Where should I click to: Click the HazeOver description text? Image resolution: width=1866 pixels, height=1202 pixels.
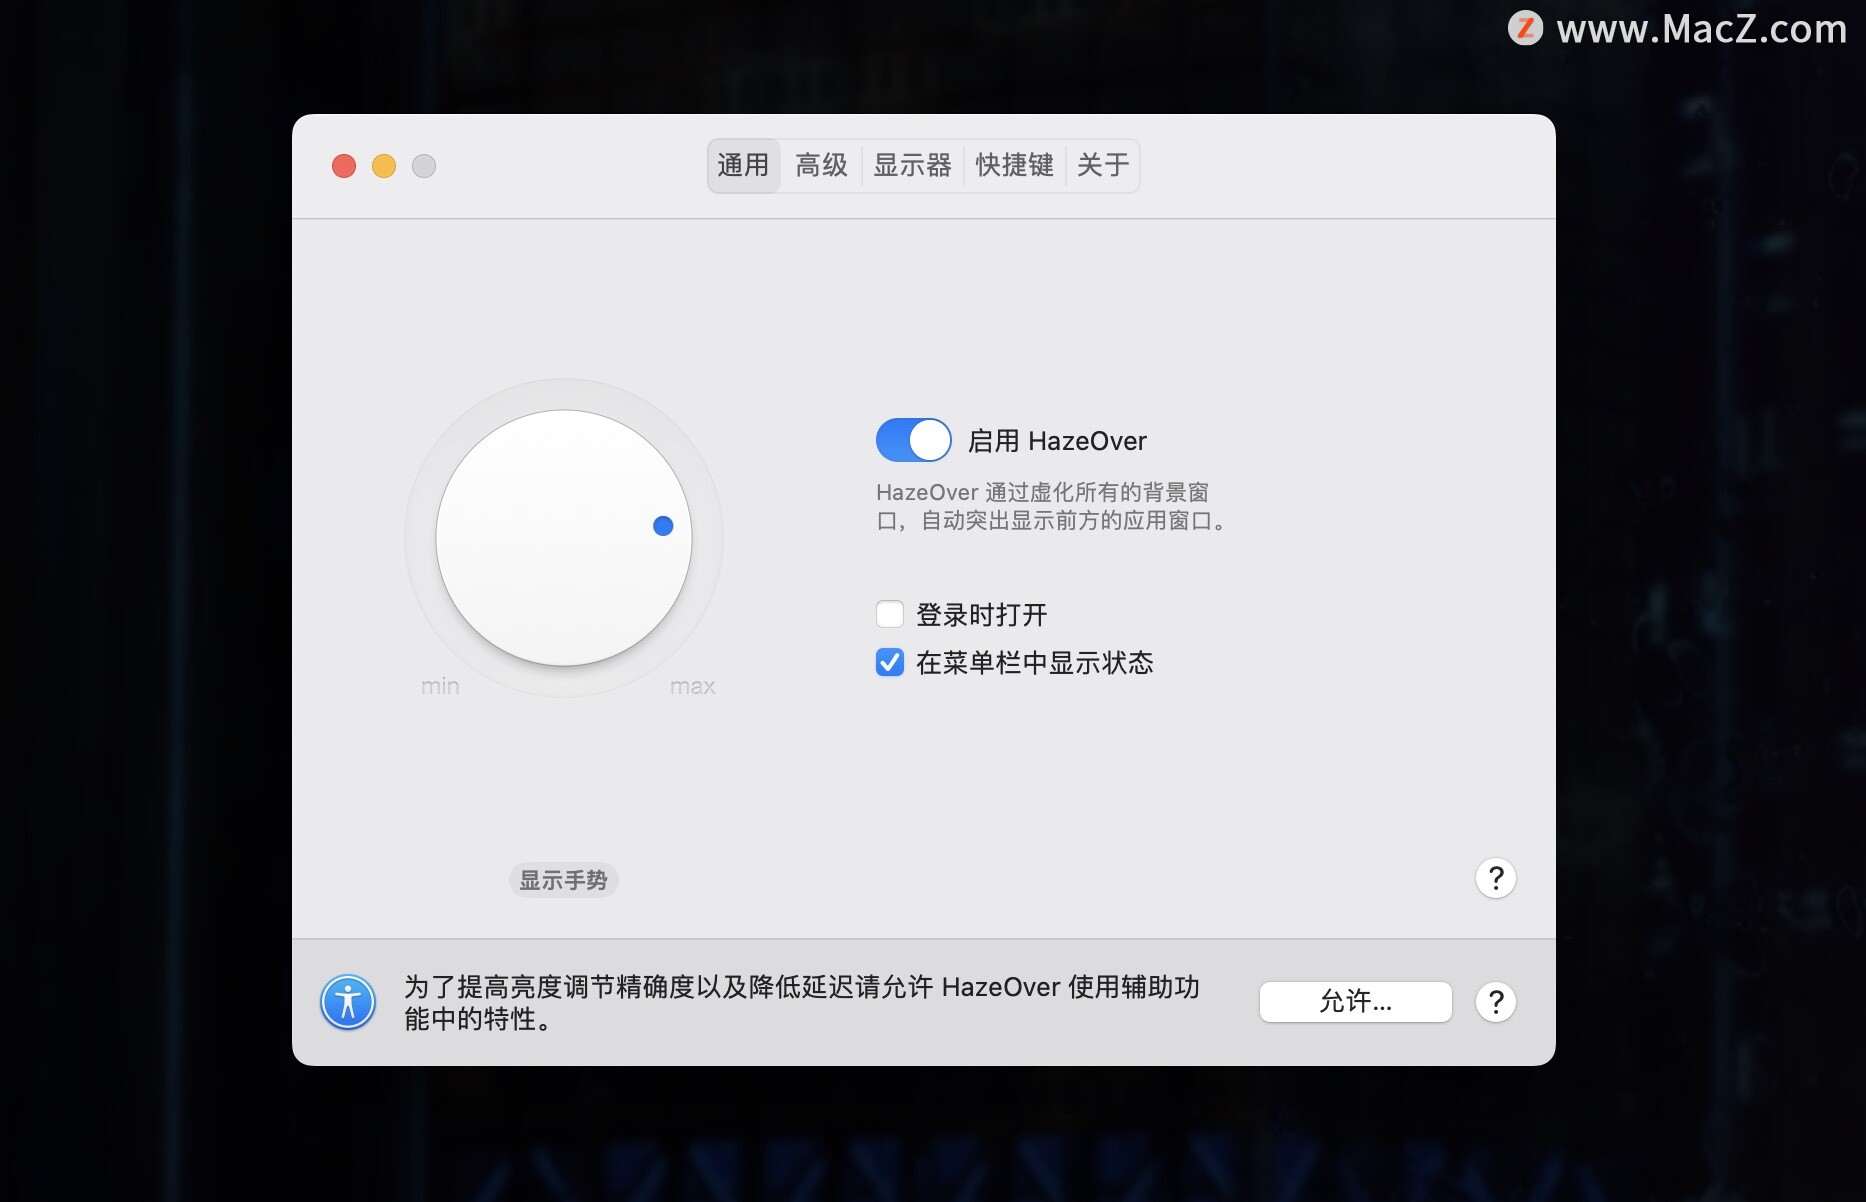pos(1051,506)
